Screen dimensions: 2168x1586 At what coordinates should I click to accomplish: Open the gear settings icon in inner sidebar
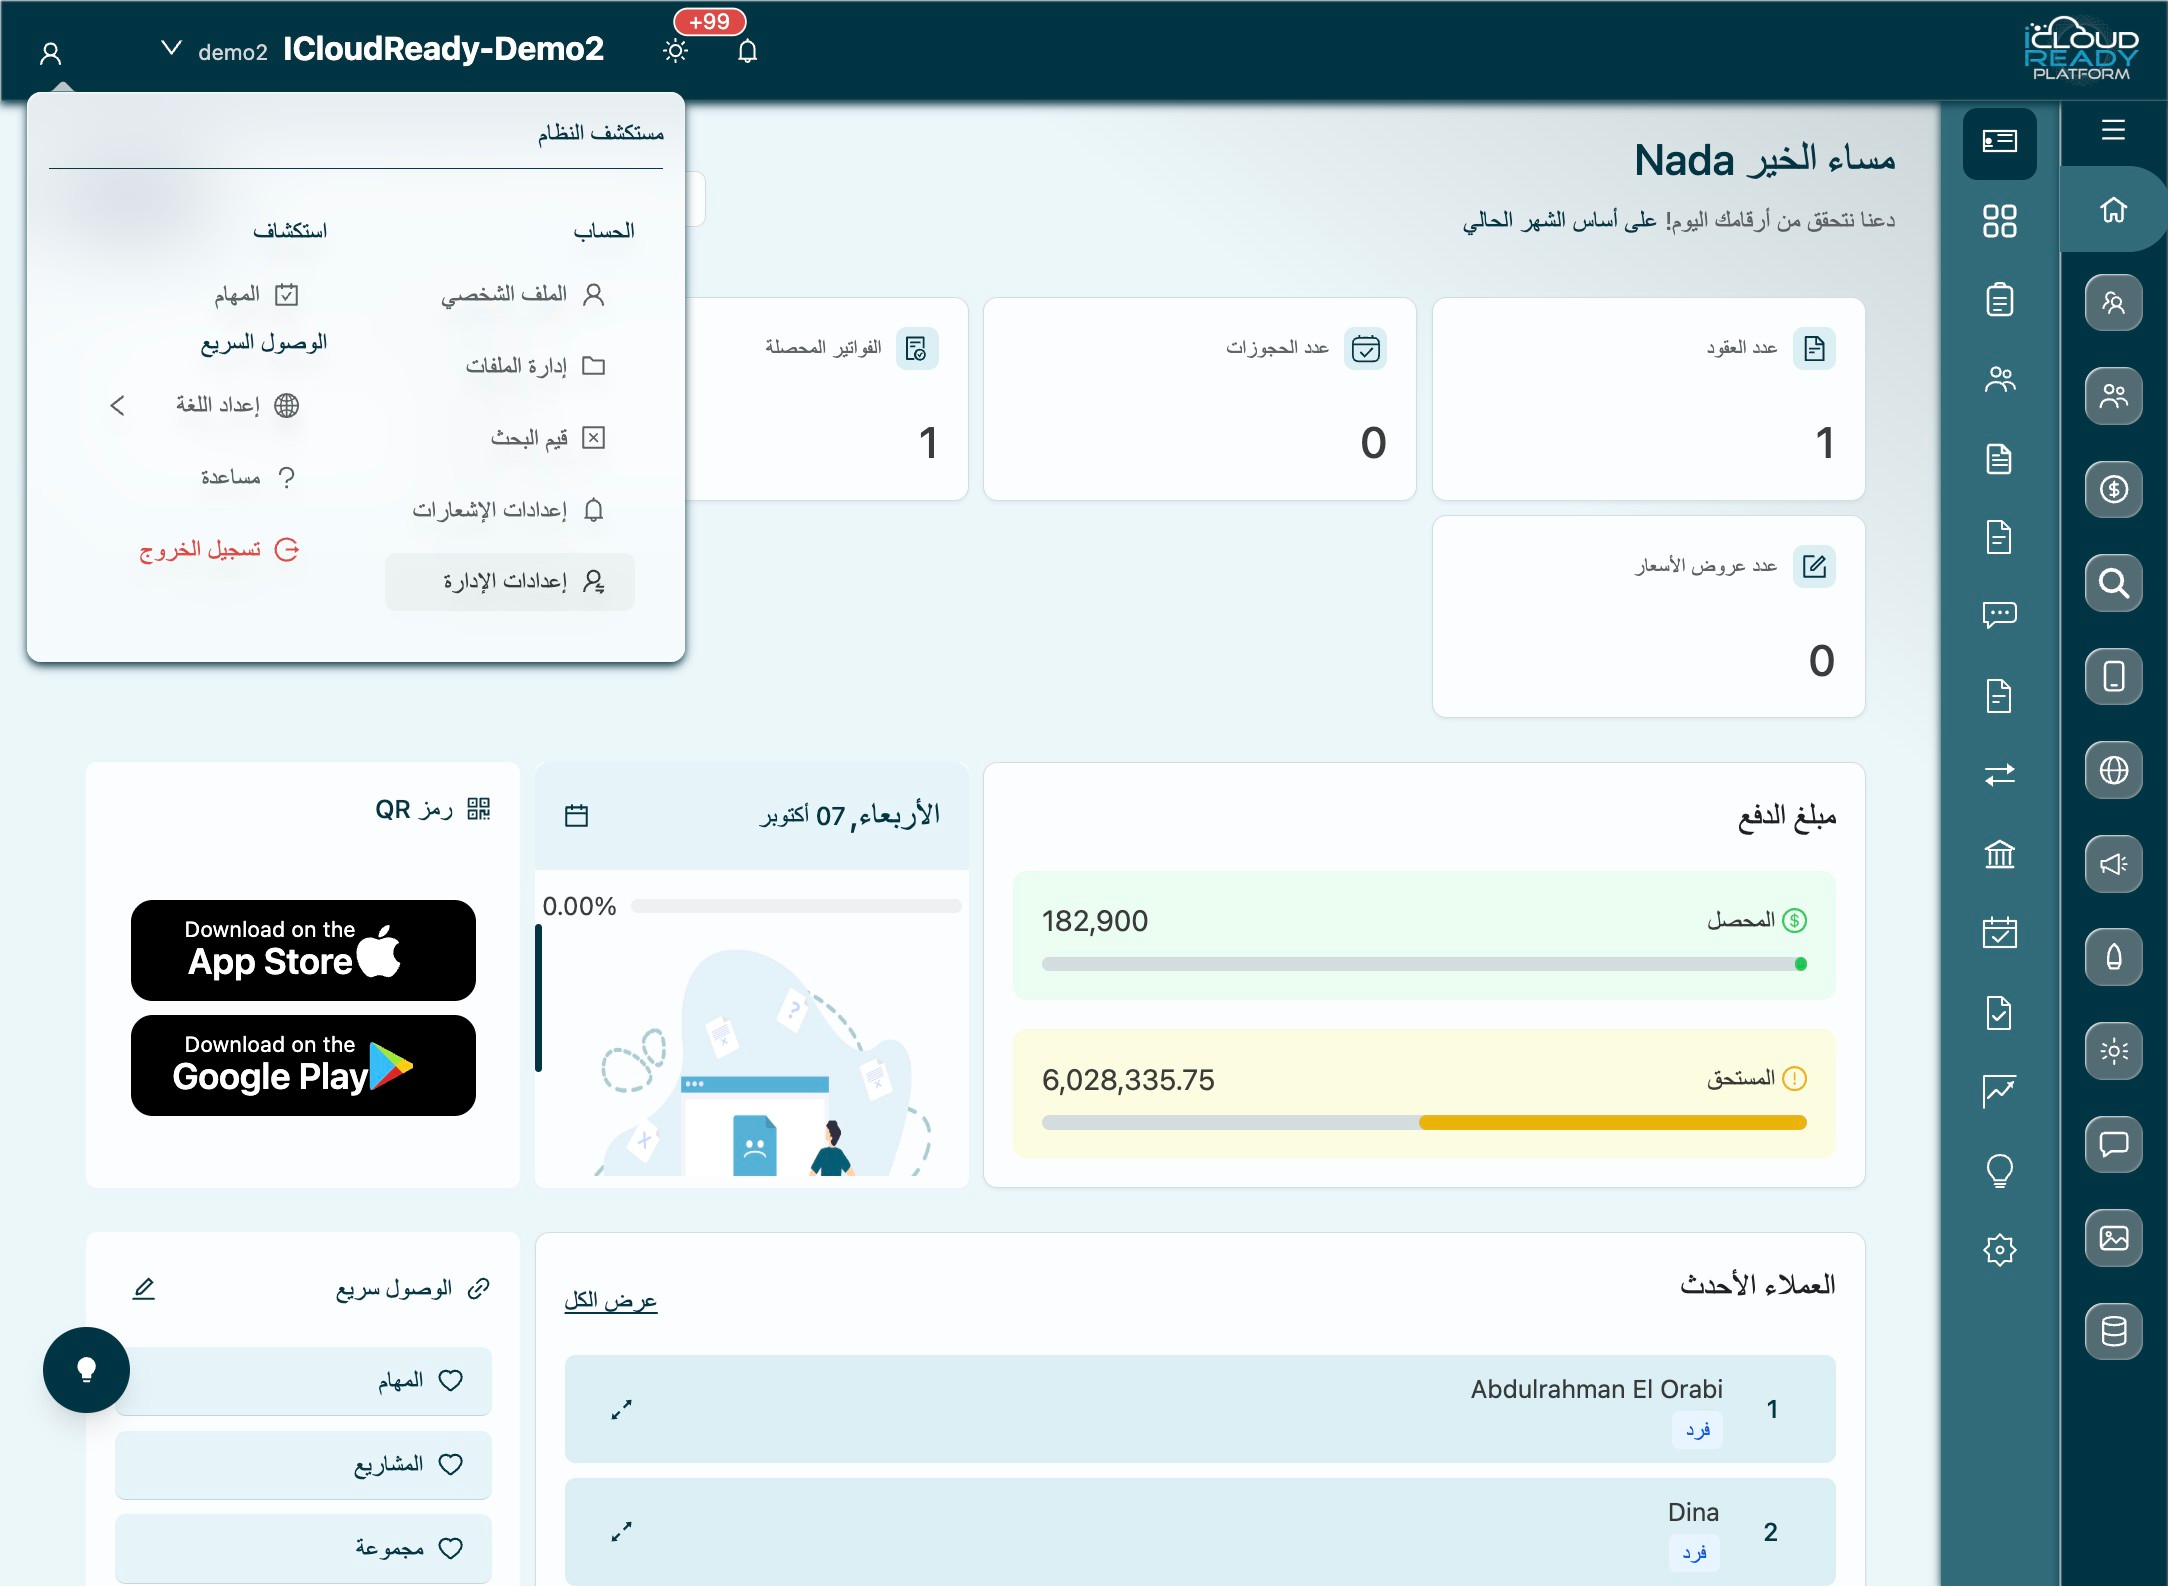(1999, 1249)
